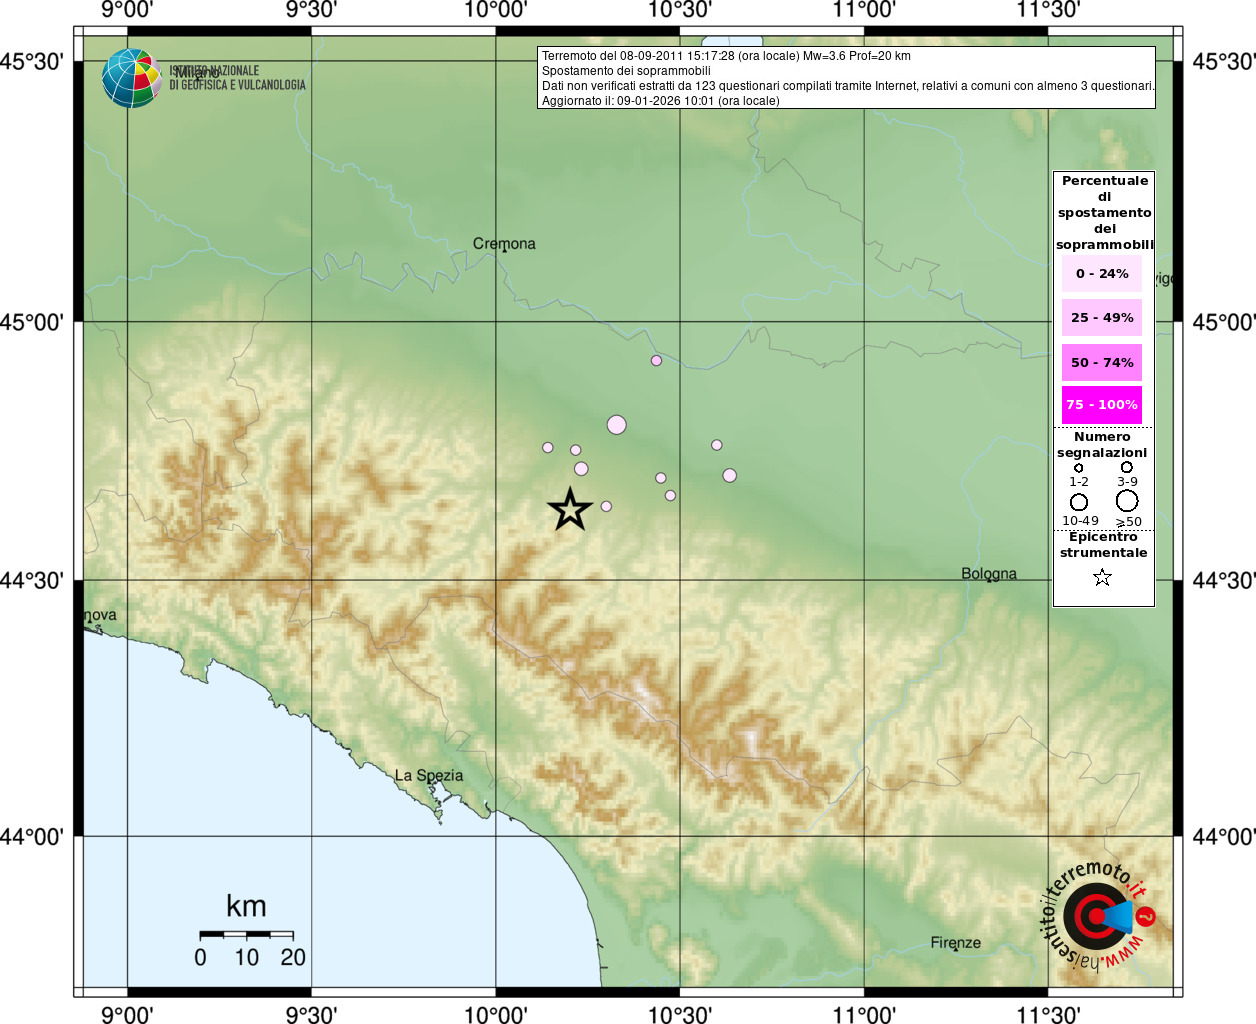Click the epicenter star on the map
The image size is (1256, 1024).
click(570, 510)
